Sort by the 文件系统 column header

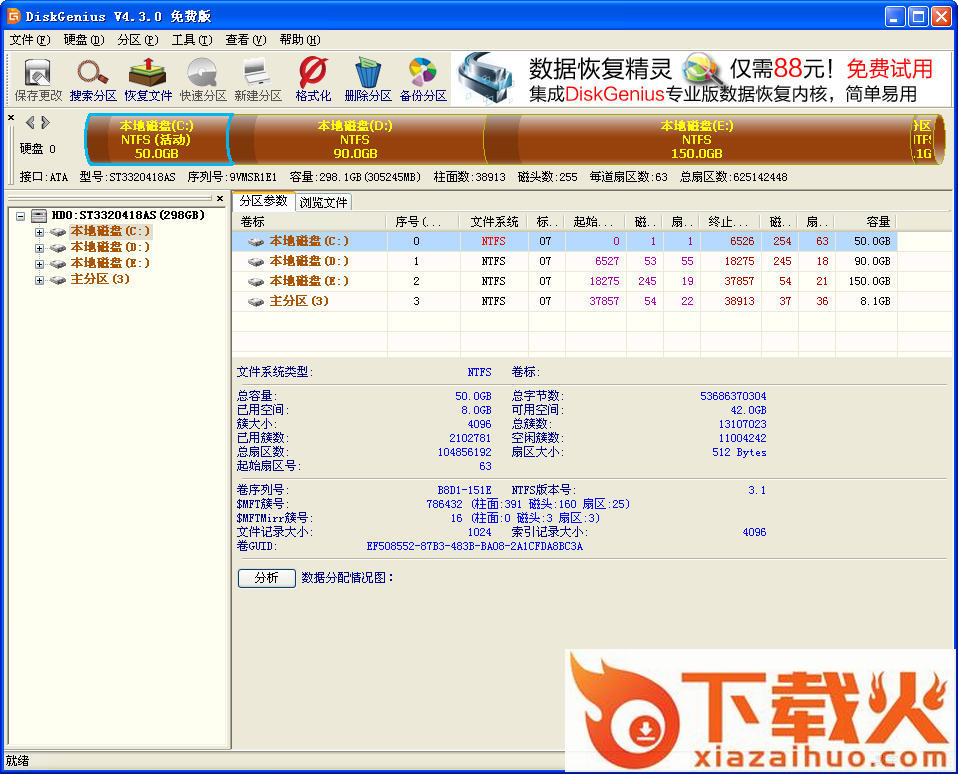click(494, 222)
